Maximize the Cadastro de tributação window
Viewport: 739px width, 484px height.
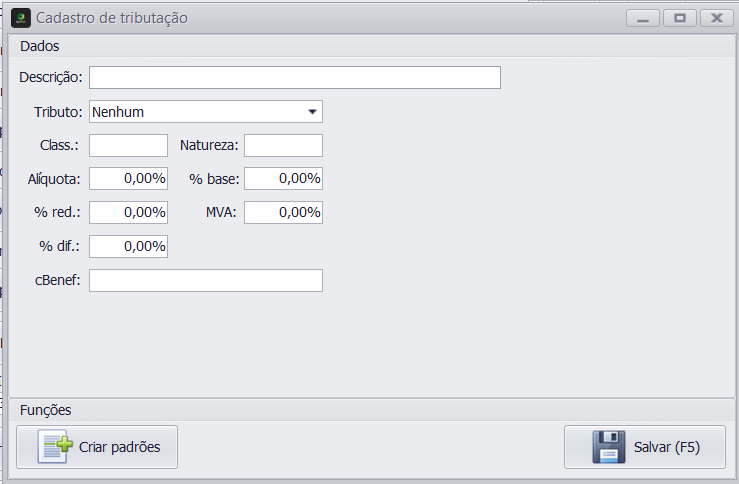(680, 18)
